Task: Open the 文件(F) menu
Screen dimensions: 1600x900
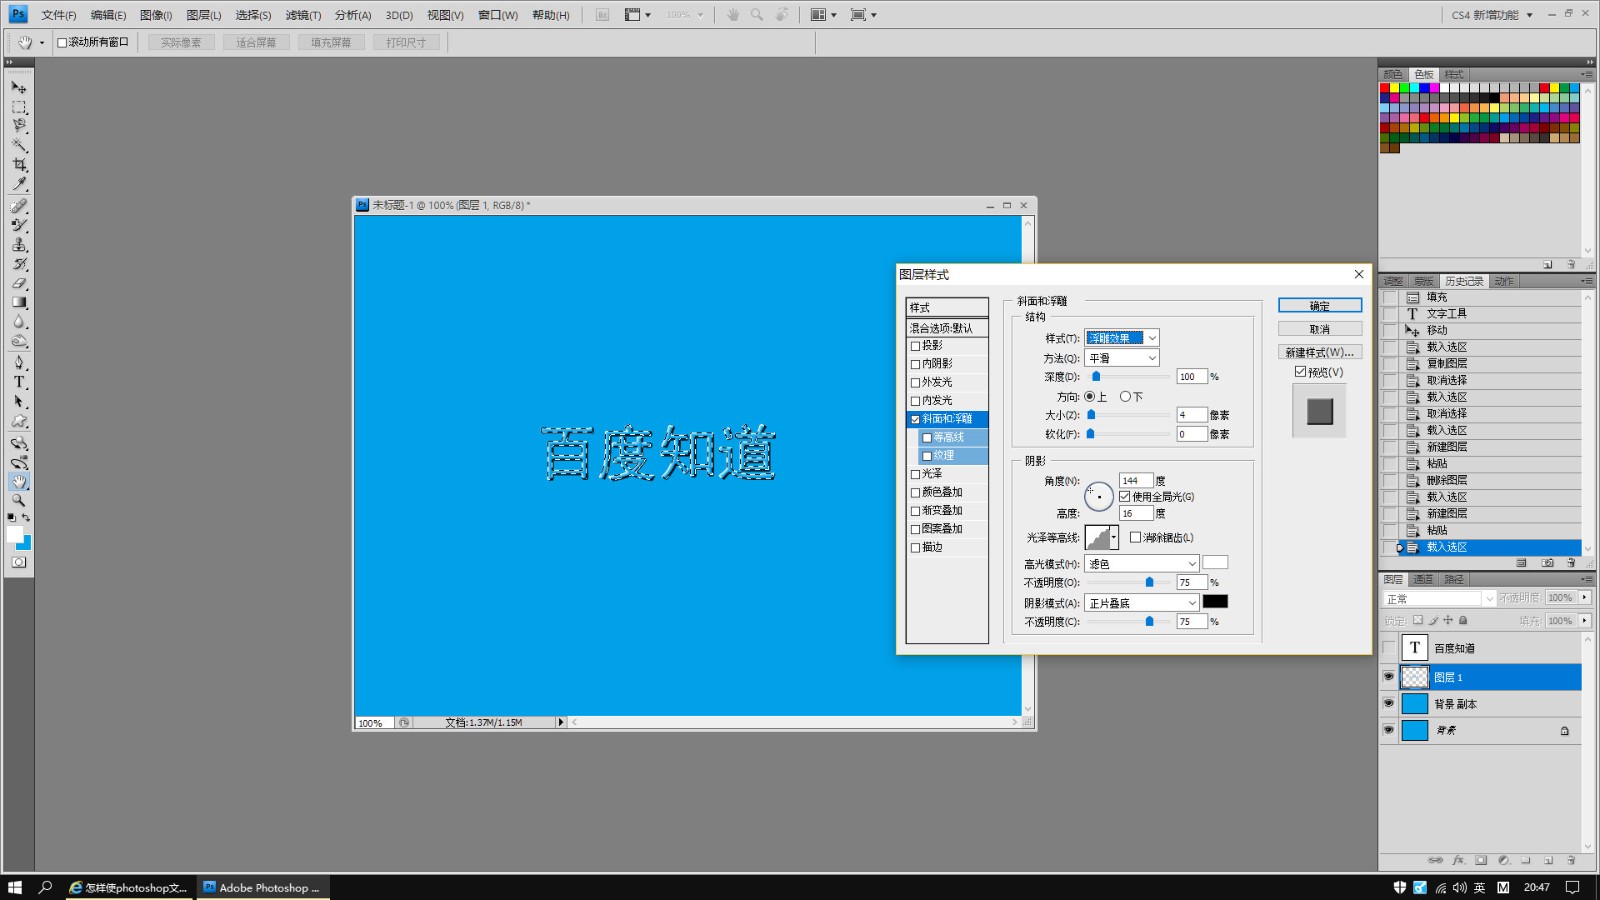Action: (59, 15)
